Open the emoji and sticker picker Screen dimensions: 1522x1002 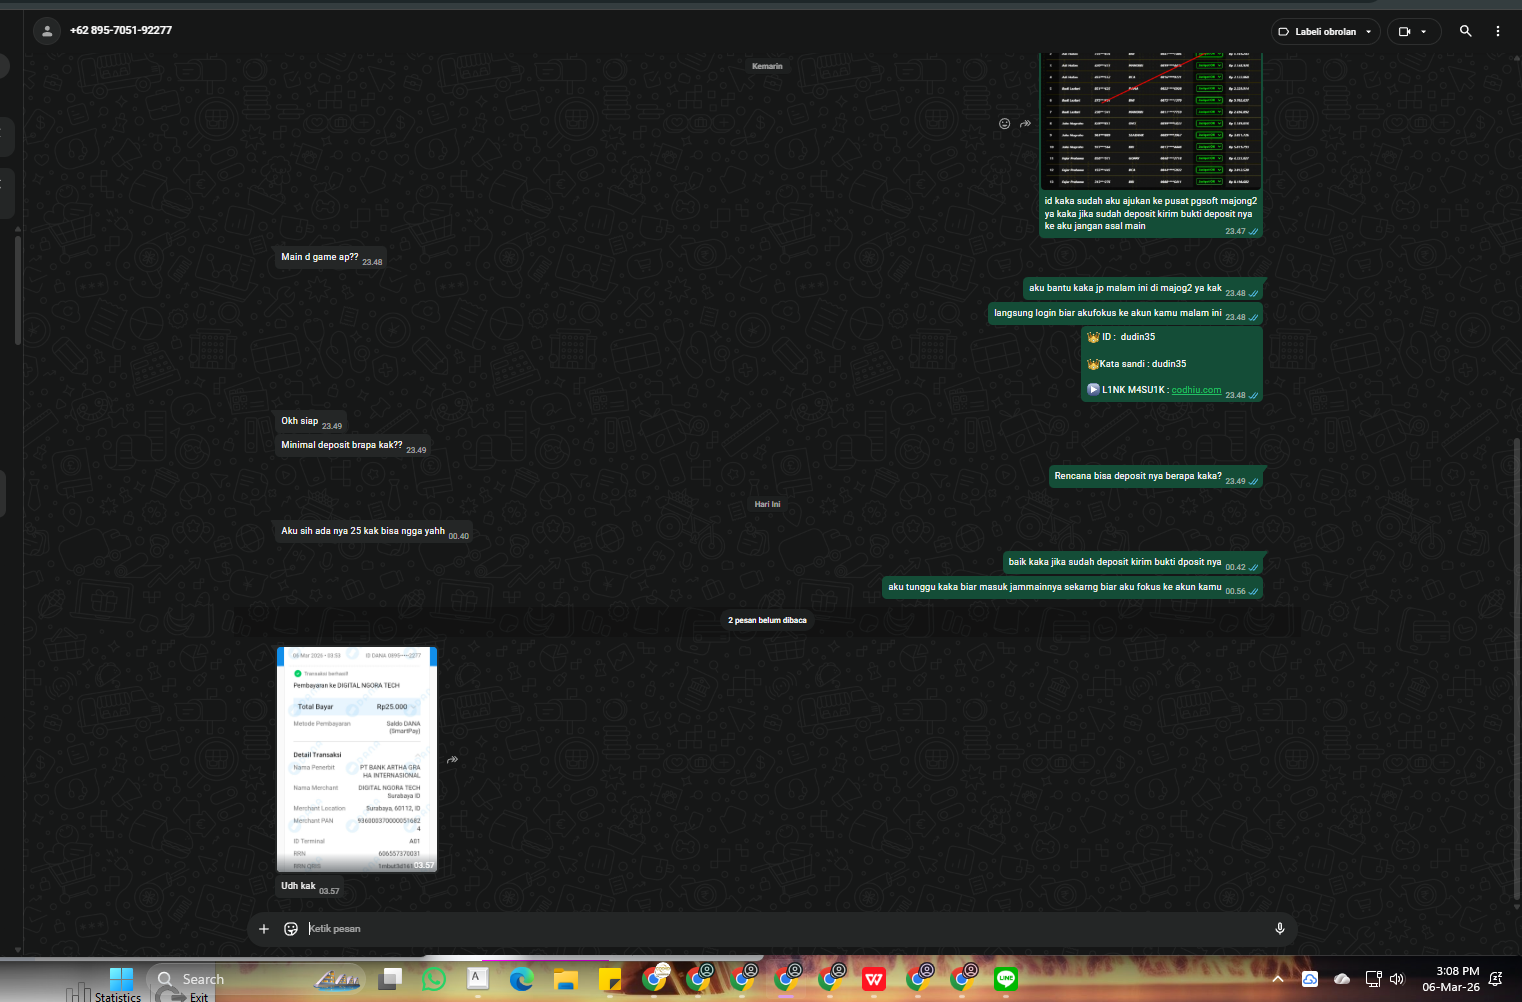click(291, 929)
